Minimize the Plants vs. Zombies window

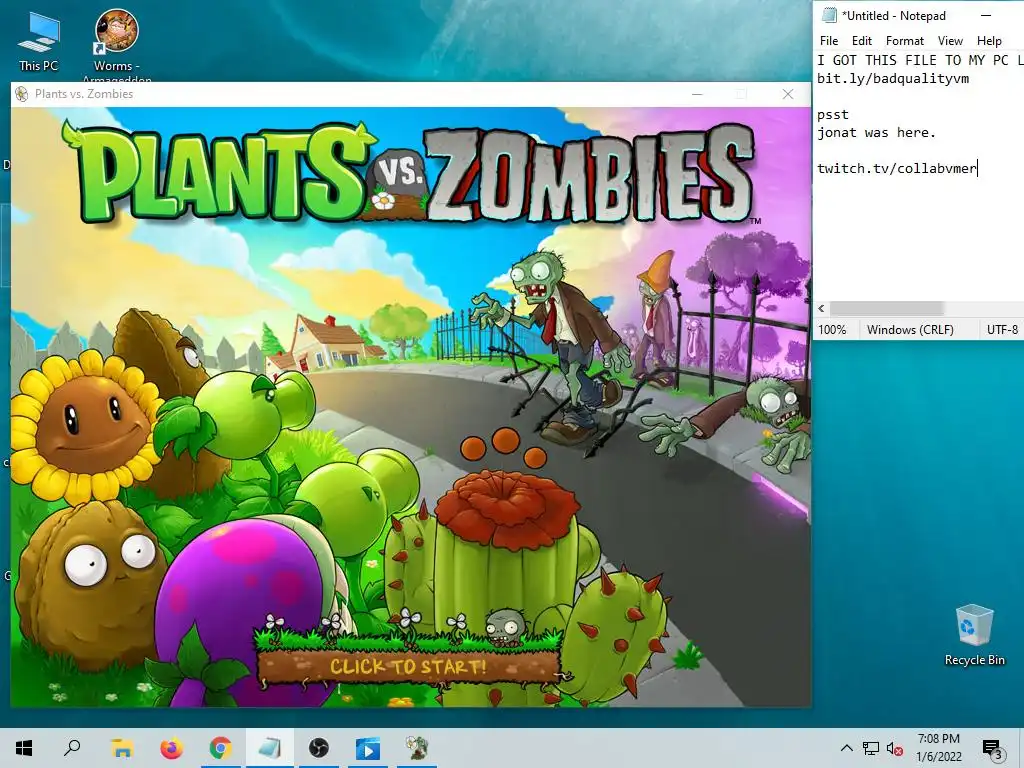(697, 94)
